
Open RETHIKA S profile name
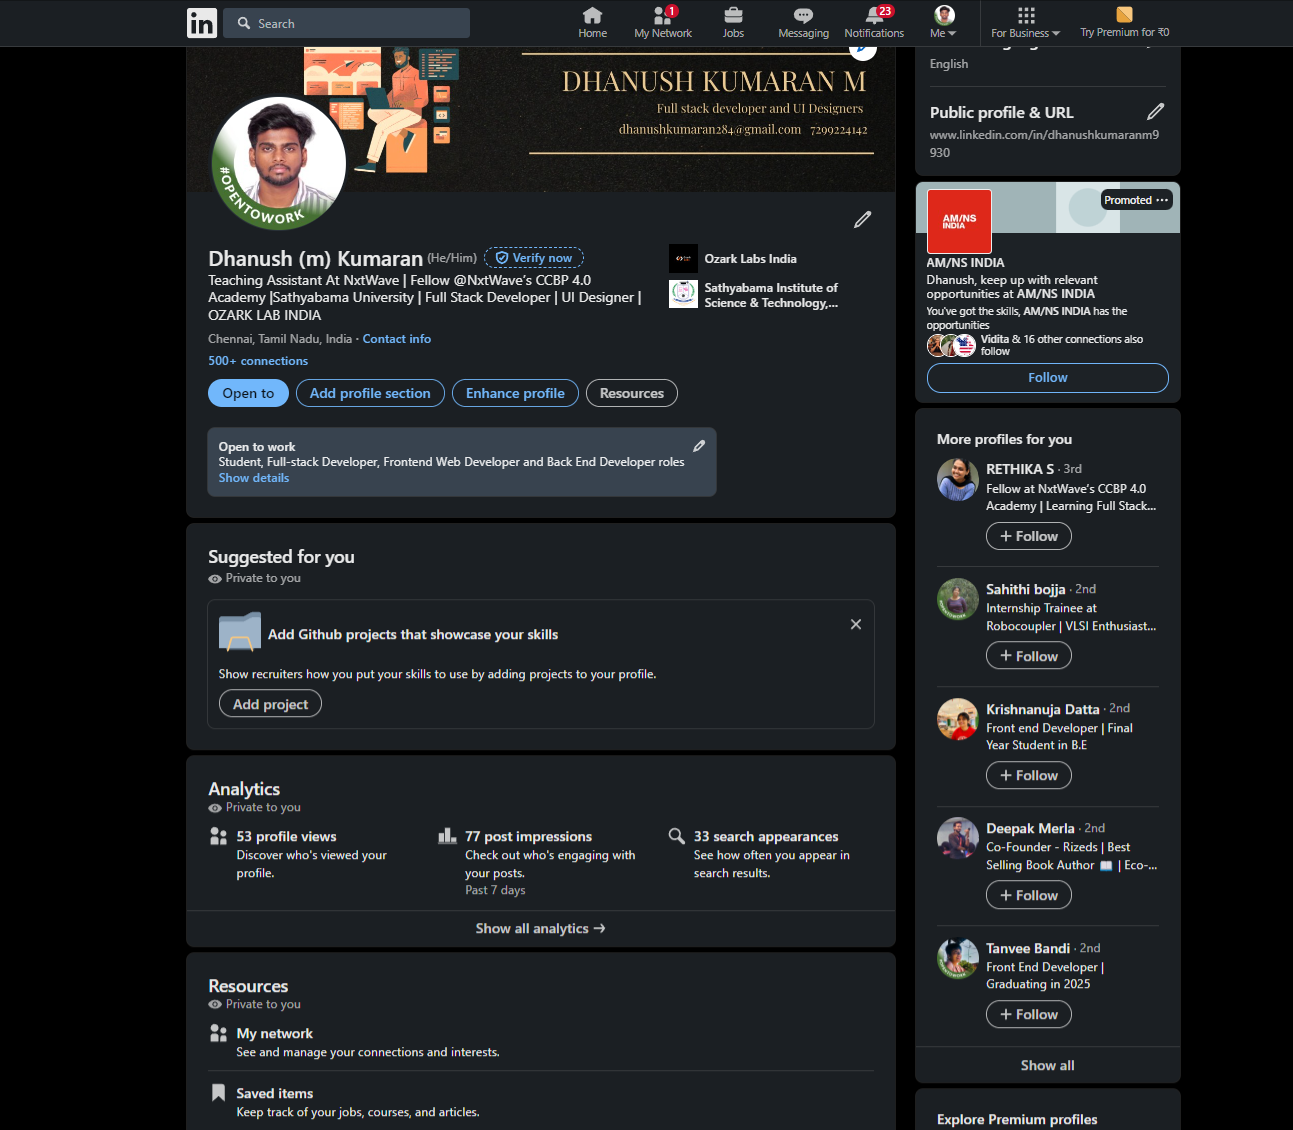click(1019, 469)
